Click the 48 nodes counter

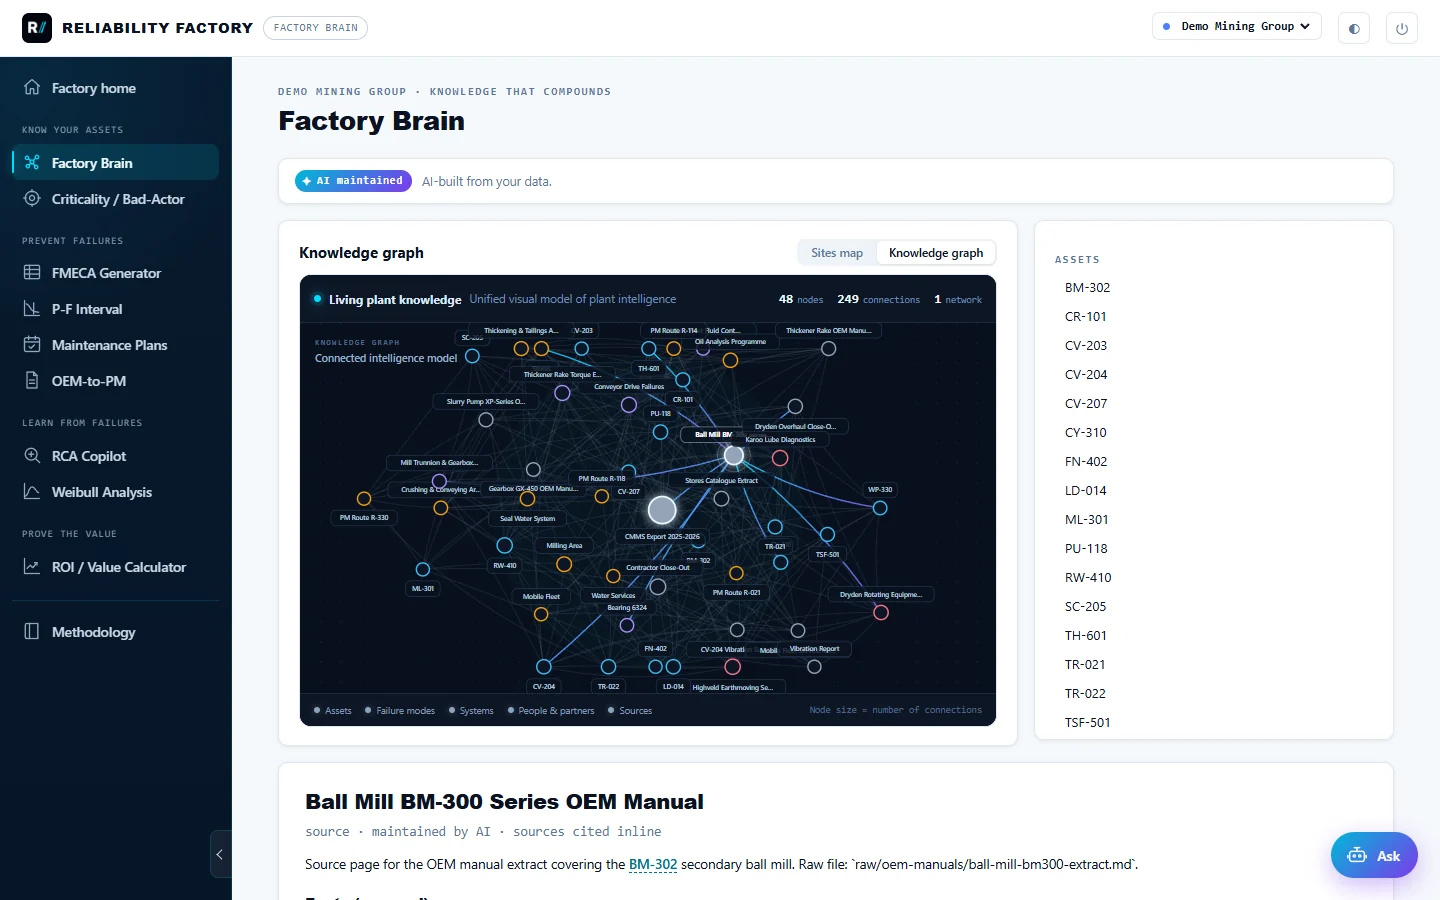[801, 299]
